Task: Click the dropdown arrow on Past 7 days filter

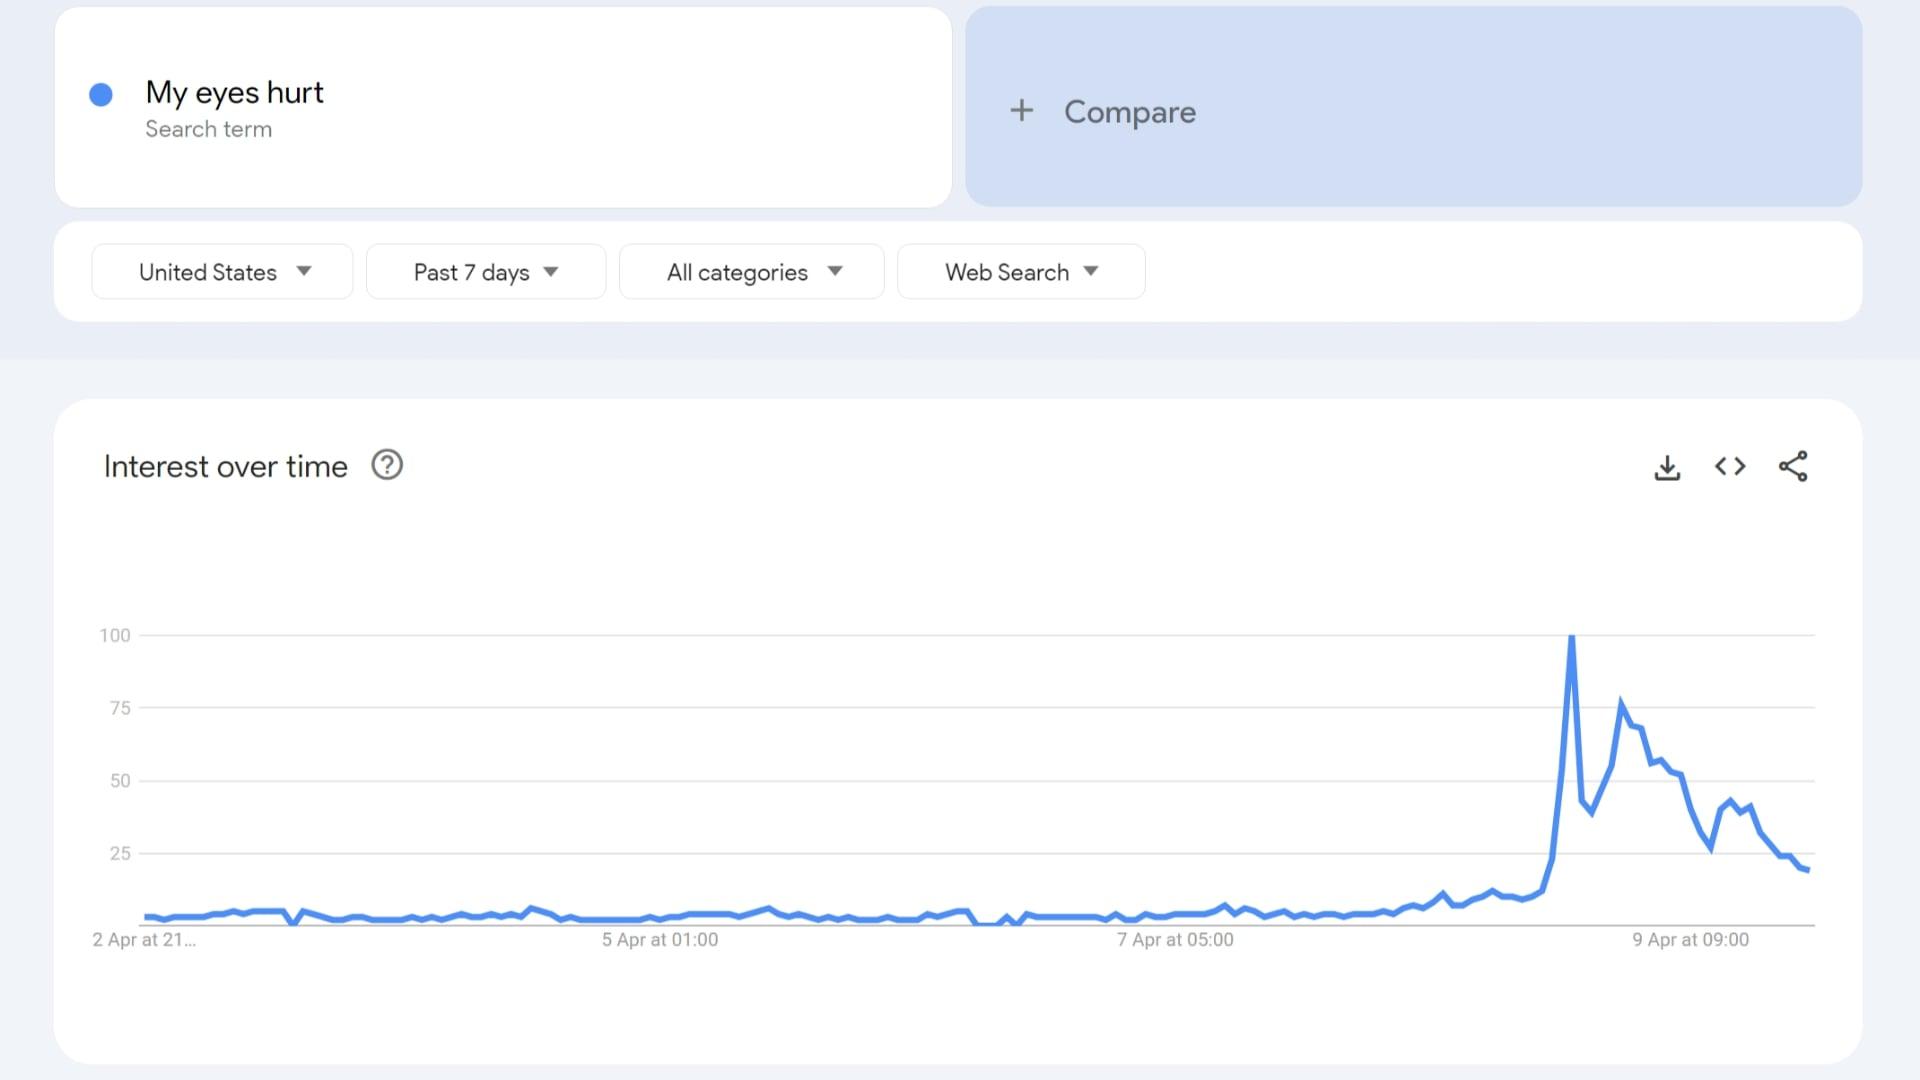Action: point(553,272)
